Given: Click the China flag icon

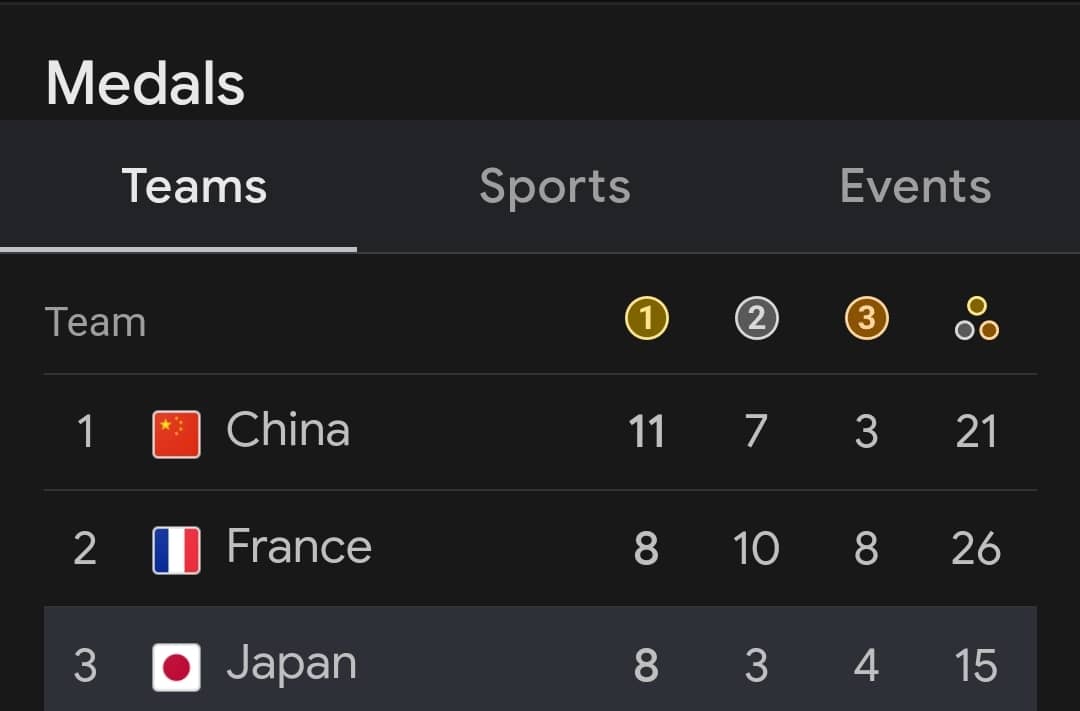Looking at the screenshot, I should pyautogui.click(x=176, y=434).
